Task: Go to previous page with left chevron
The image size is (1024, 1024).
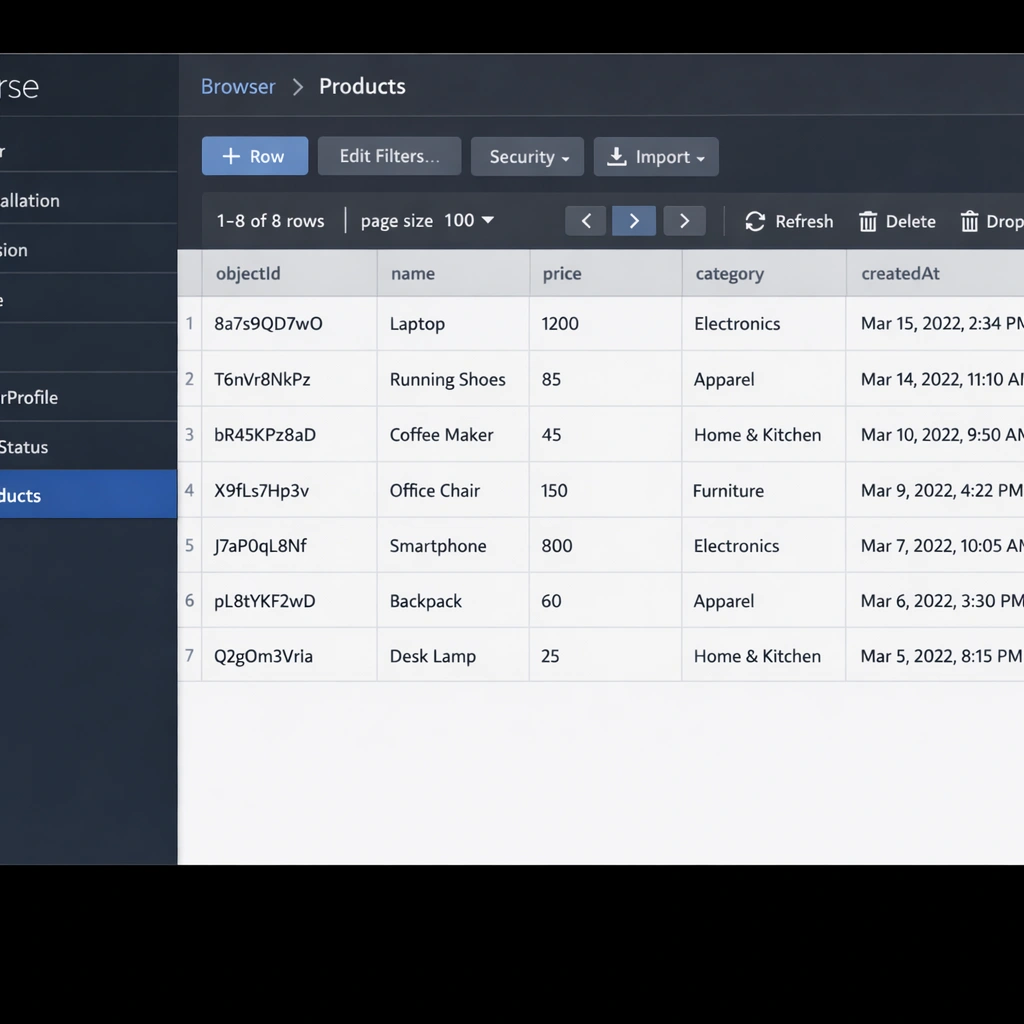Action: pyautogui.click(x=586, y=221)
